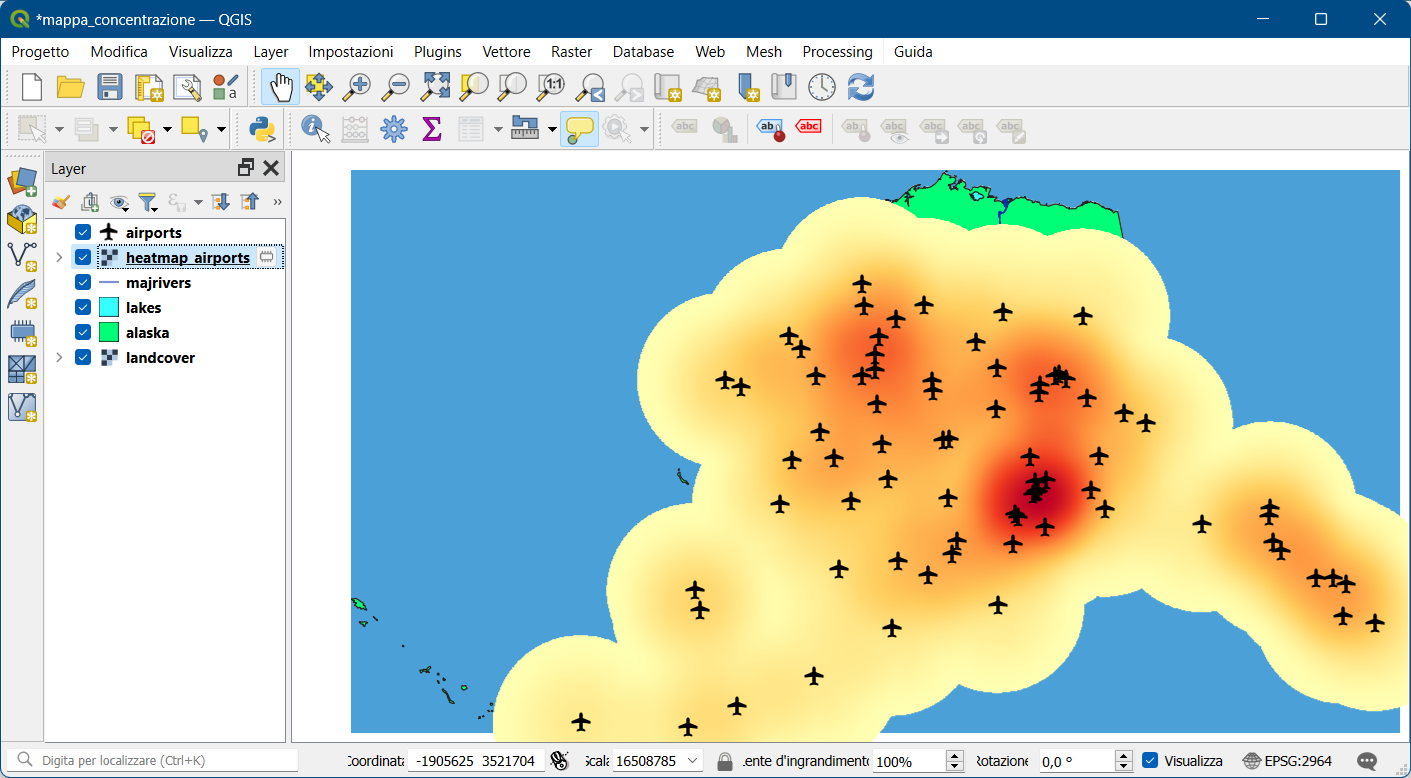Select the heatmap_airports layer name

click(x=188, y=258)
